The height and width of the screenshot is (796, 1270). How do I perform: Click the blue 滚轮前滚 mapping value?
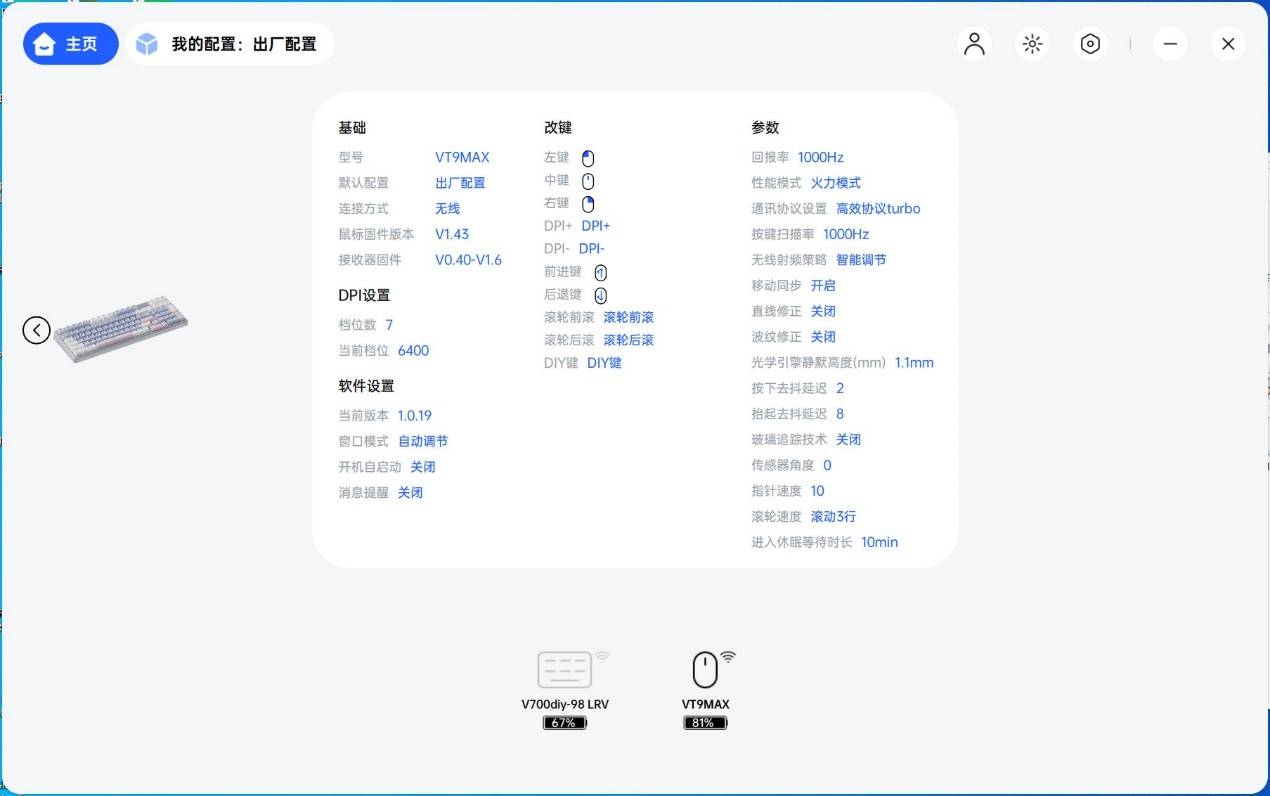[628, 317]
